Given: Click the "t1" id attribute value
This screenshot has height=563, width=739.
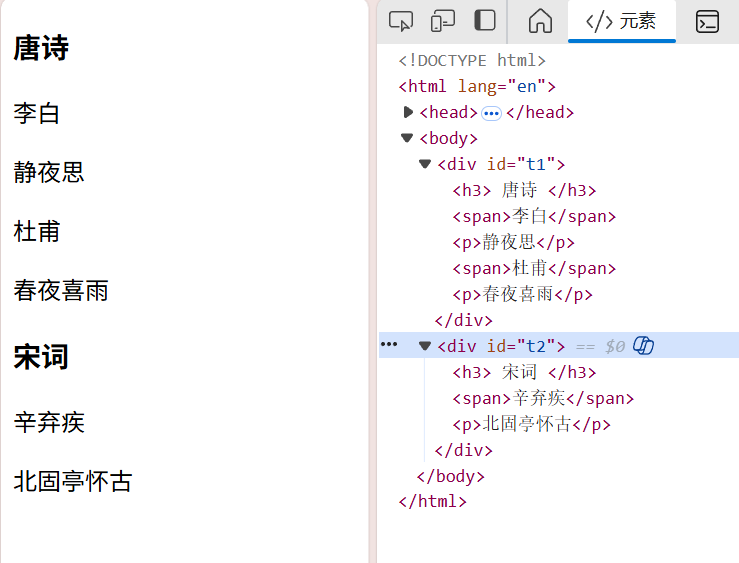Looking at the screenshot, I should click(536, 164).
